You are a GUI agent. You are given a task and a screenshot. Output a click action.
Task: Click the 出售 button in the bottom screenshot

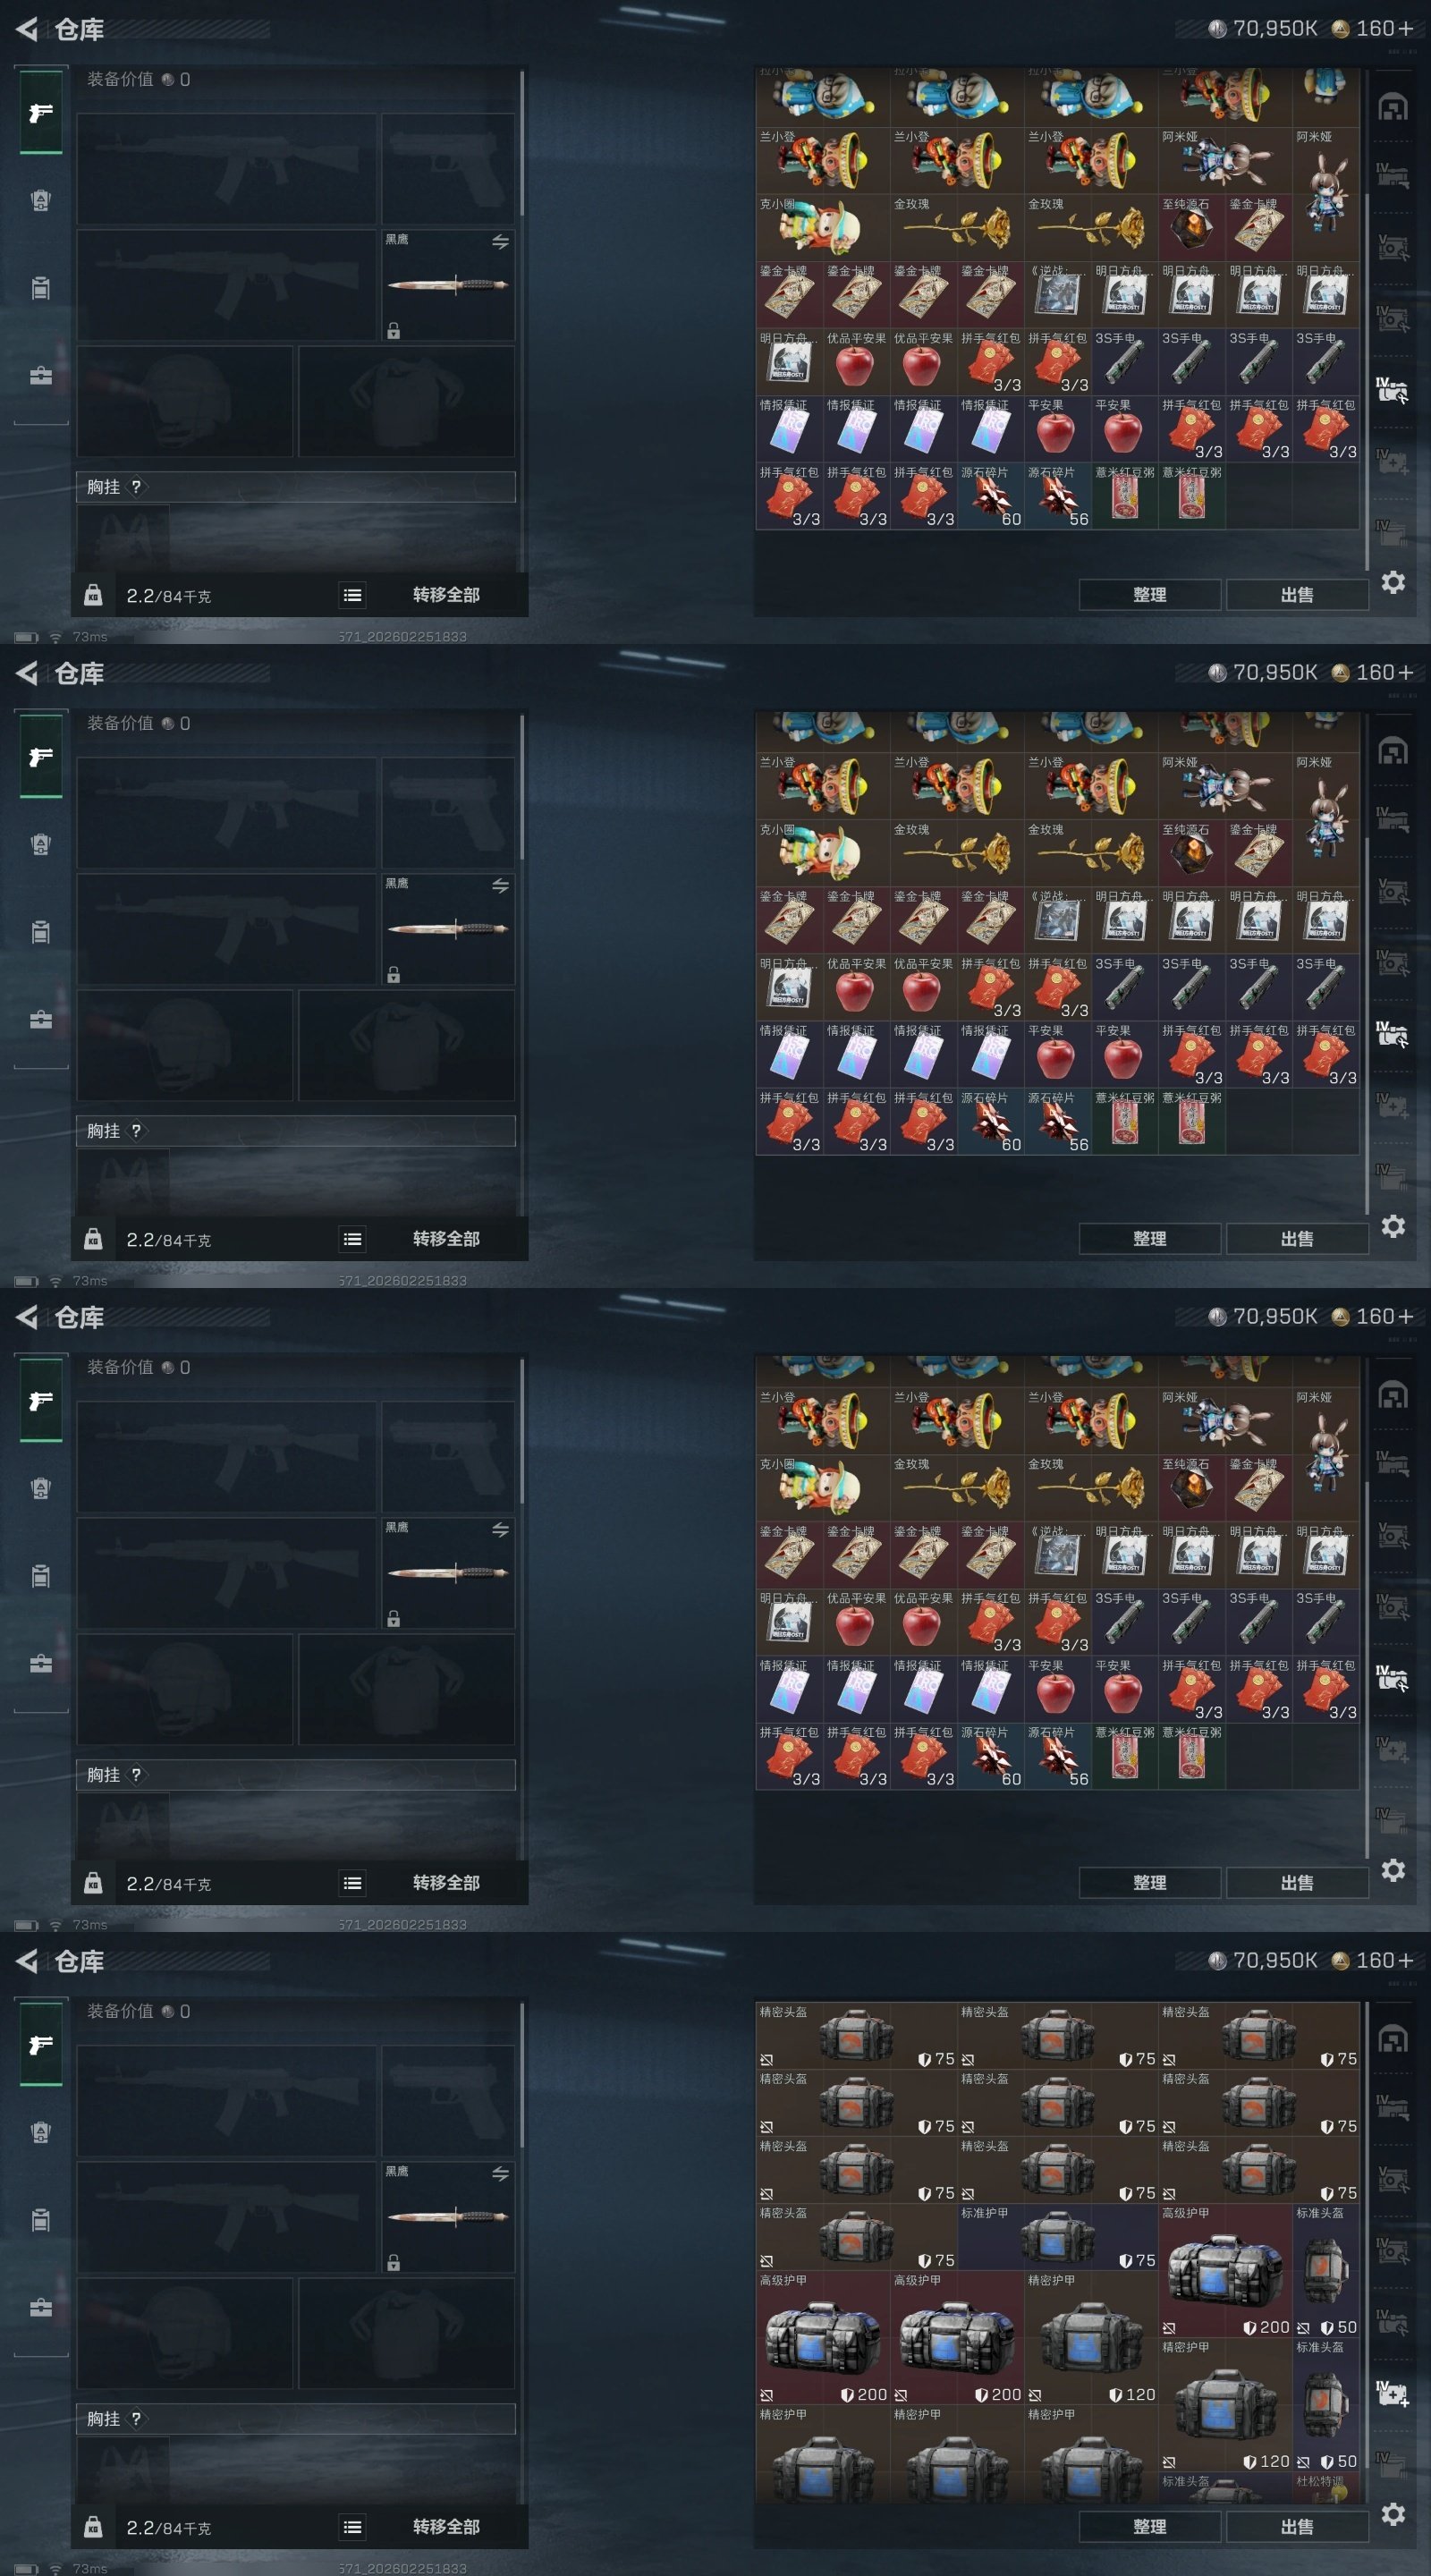pyautogui.click(x=1296, y=2526)
